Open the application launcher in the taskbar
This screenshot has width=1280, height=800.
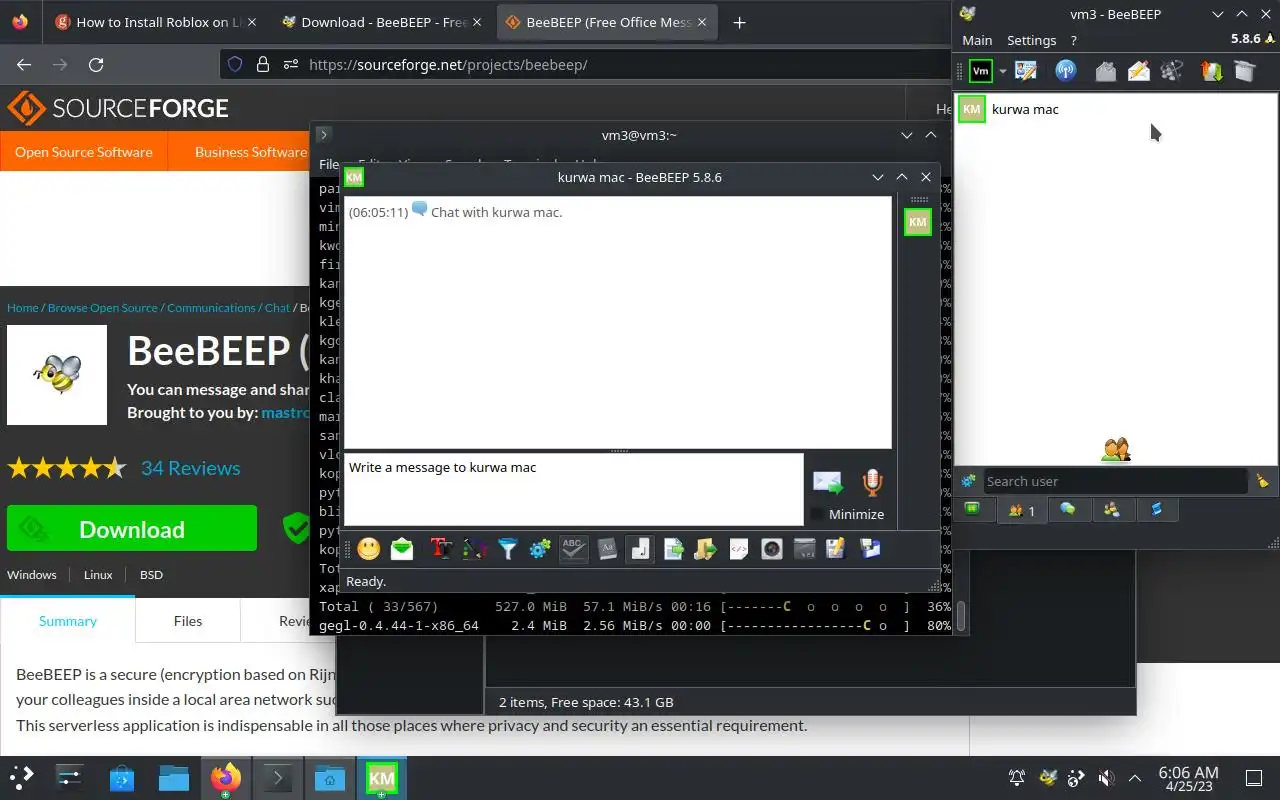22,777
